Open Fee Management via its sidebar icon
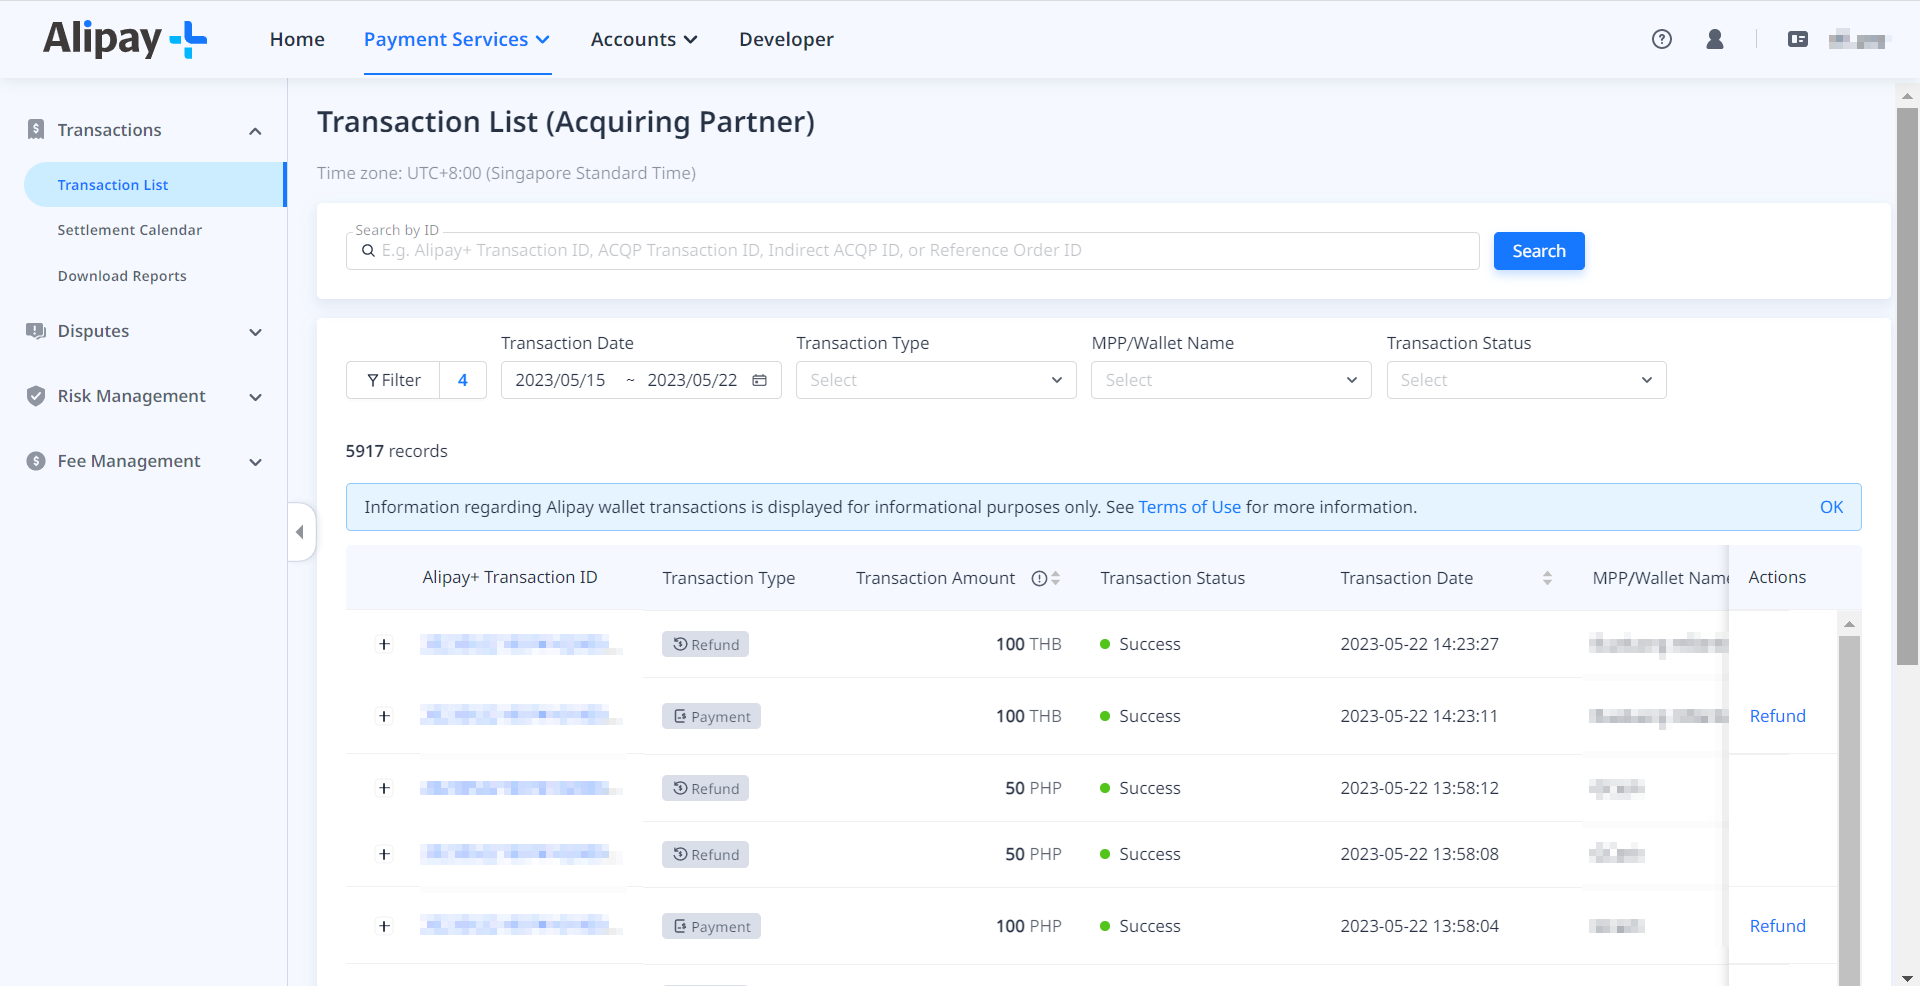This screenshot has width=1920, height=986. pos(36,461)
